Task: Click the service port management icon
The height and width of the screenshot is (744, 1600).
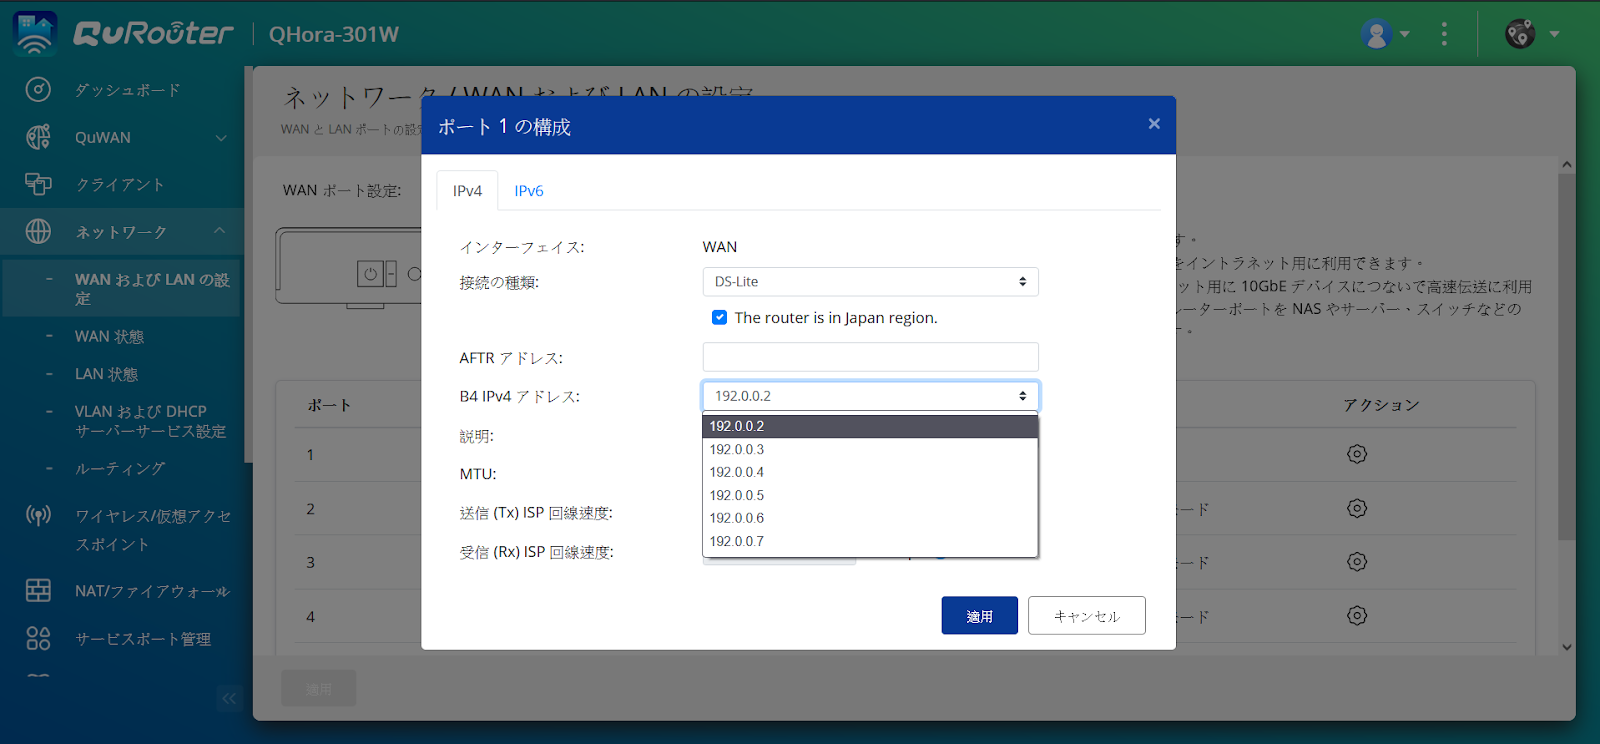Action: pyautogui.click(x=38, y=638)
